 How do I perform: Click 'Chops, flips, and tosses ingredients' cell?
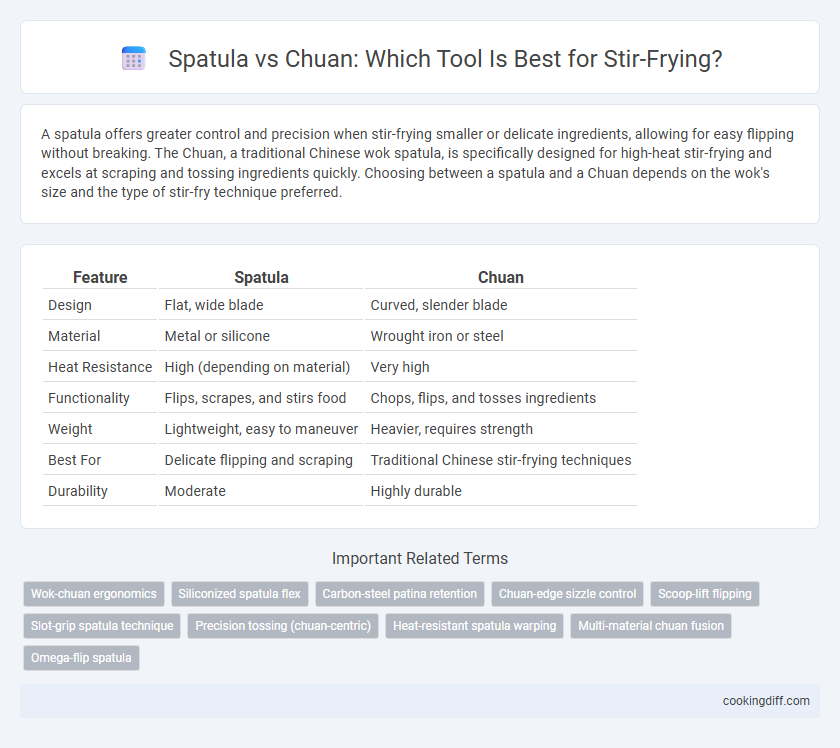click(501, 398)
